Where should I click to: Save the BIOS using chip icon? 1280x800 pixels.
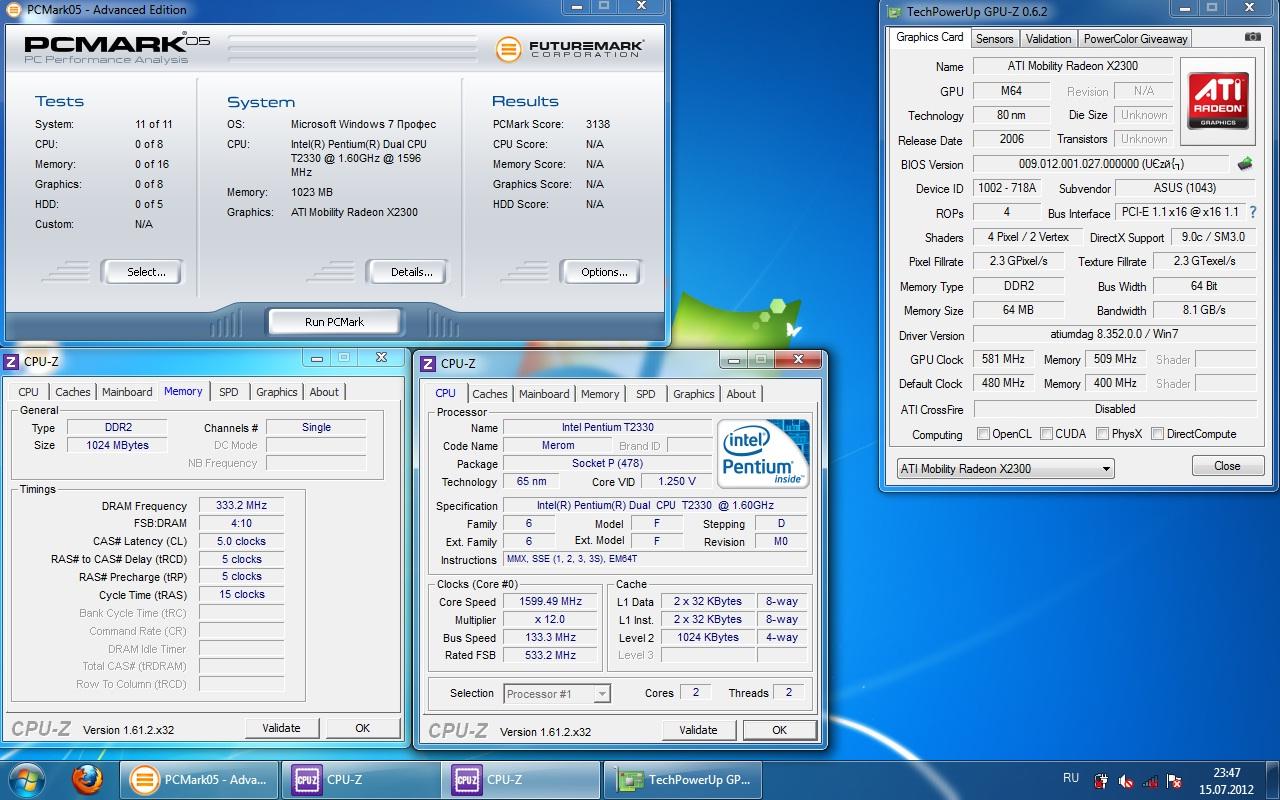[x=1245, y=163]
